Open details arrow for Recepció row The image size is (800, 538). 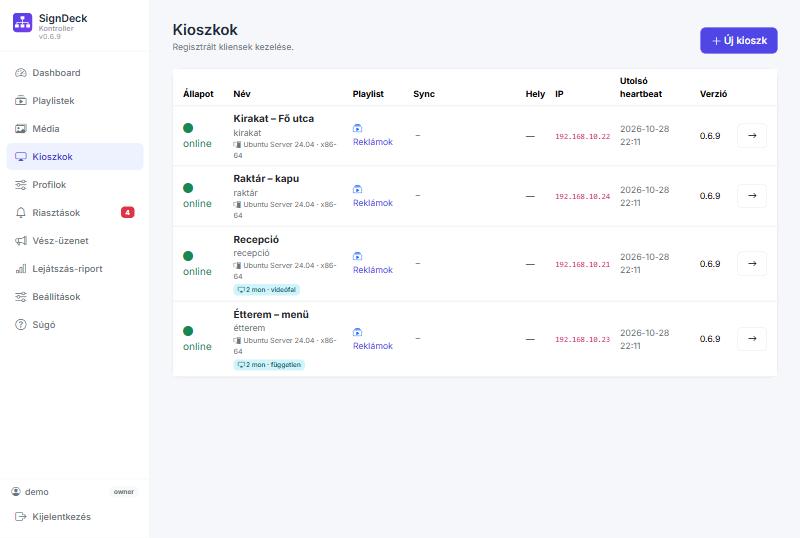pos(752,263)
